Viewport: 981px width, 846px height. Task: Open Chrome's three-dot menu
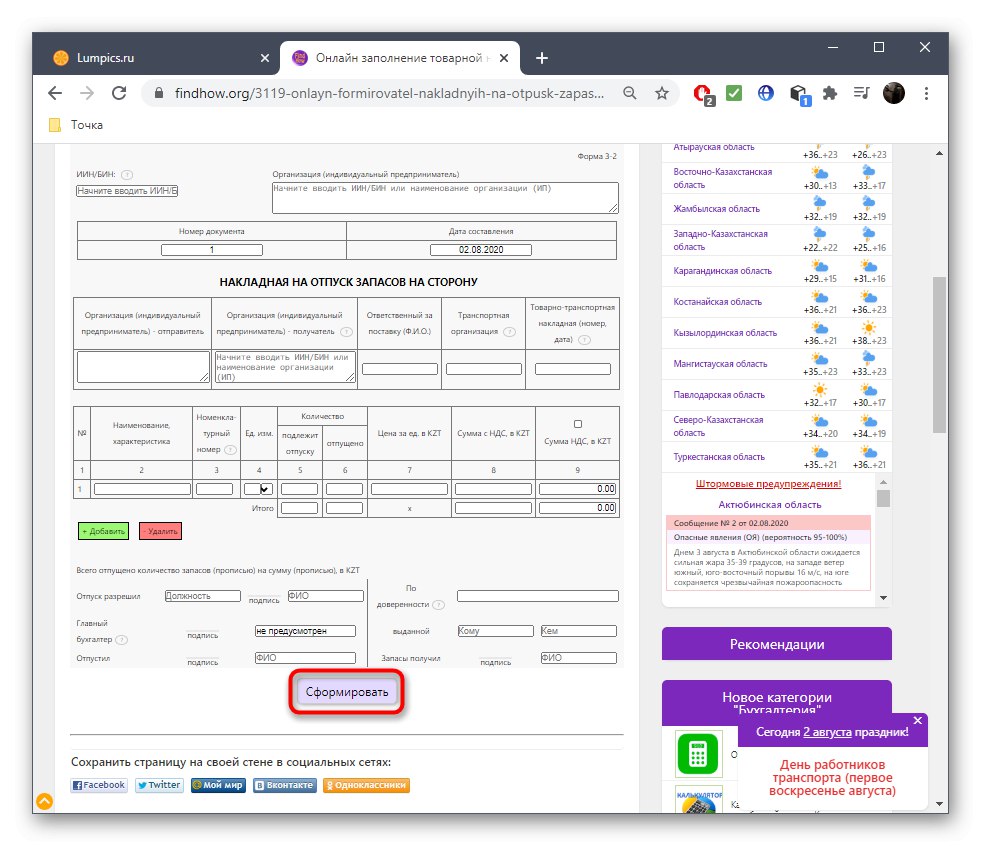925,93
